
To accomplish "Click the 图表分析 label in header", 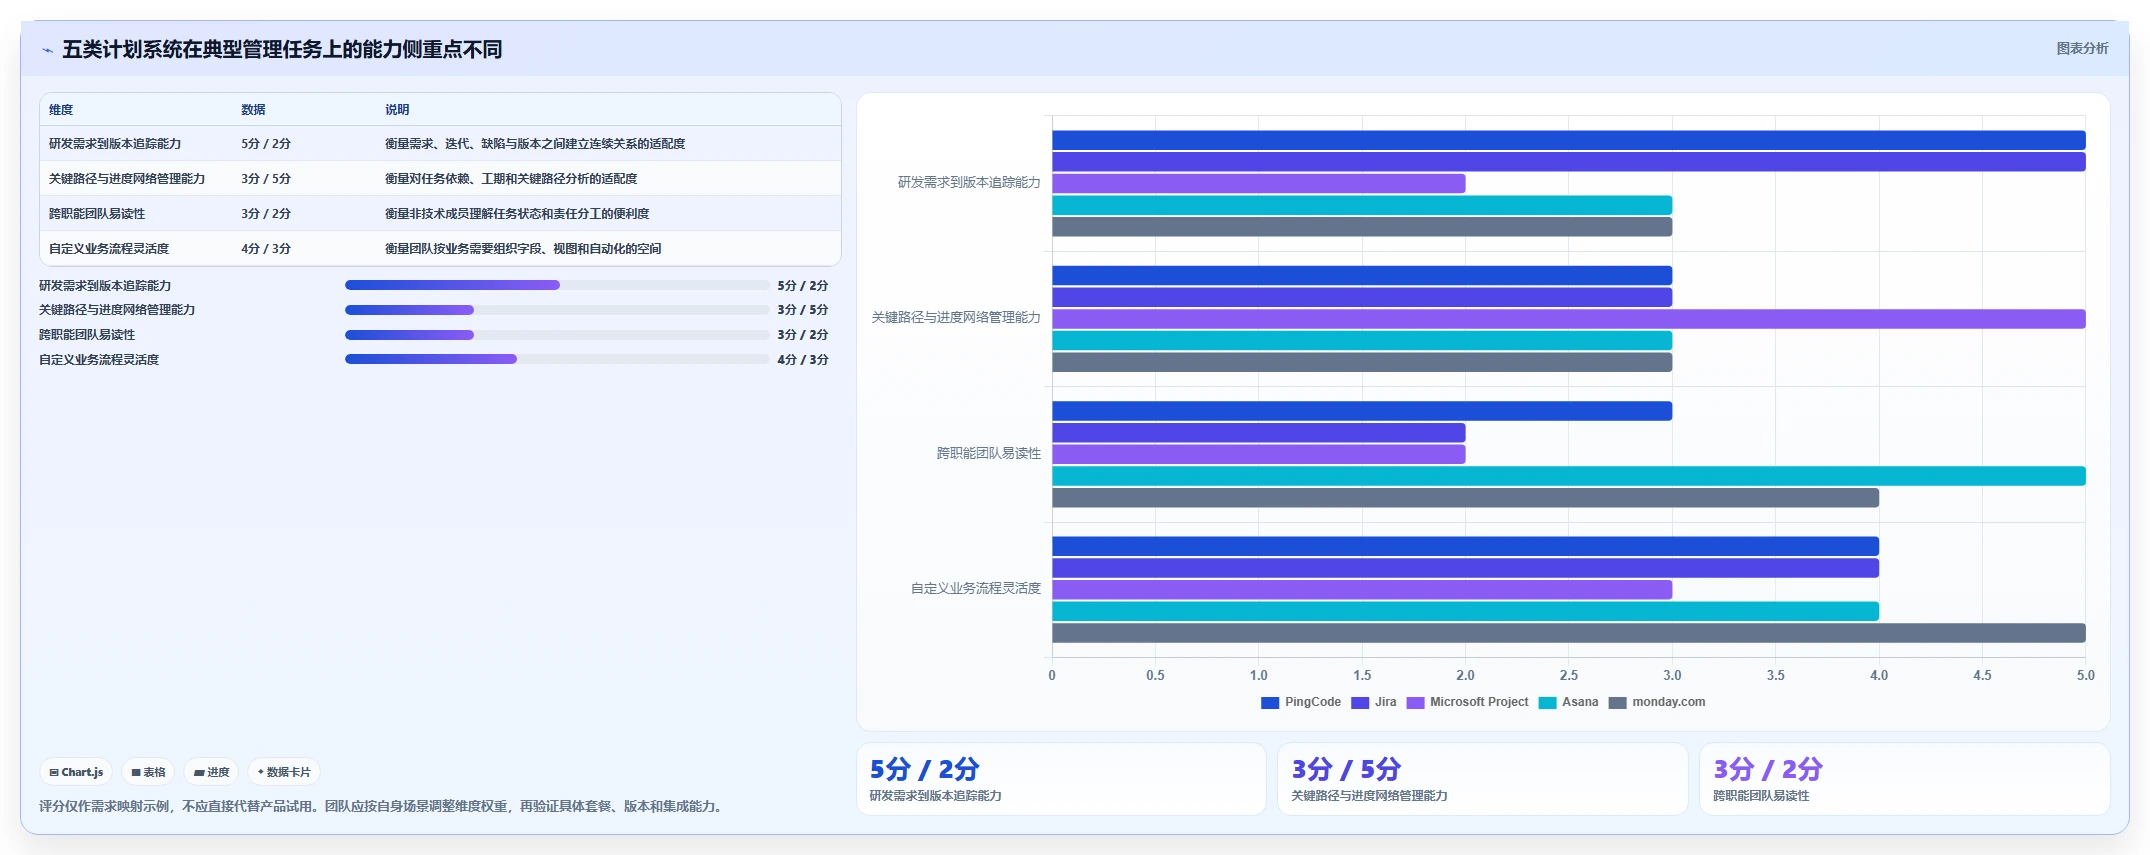I will 2082,48.
